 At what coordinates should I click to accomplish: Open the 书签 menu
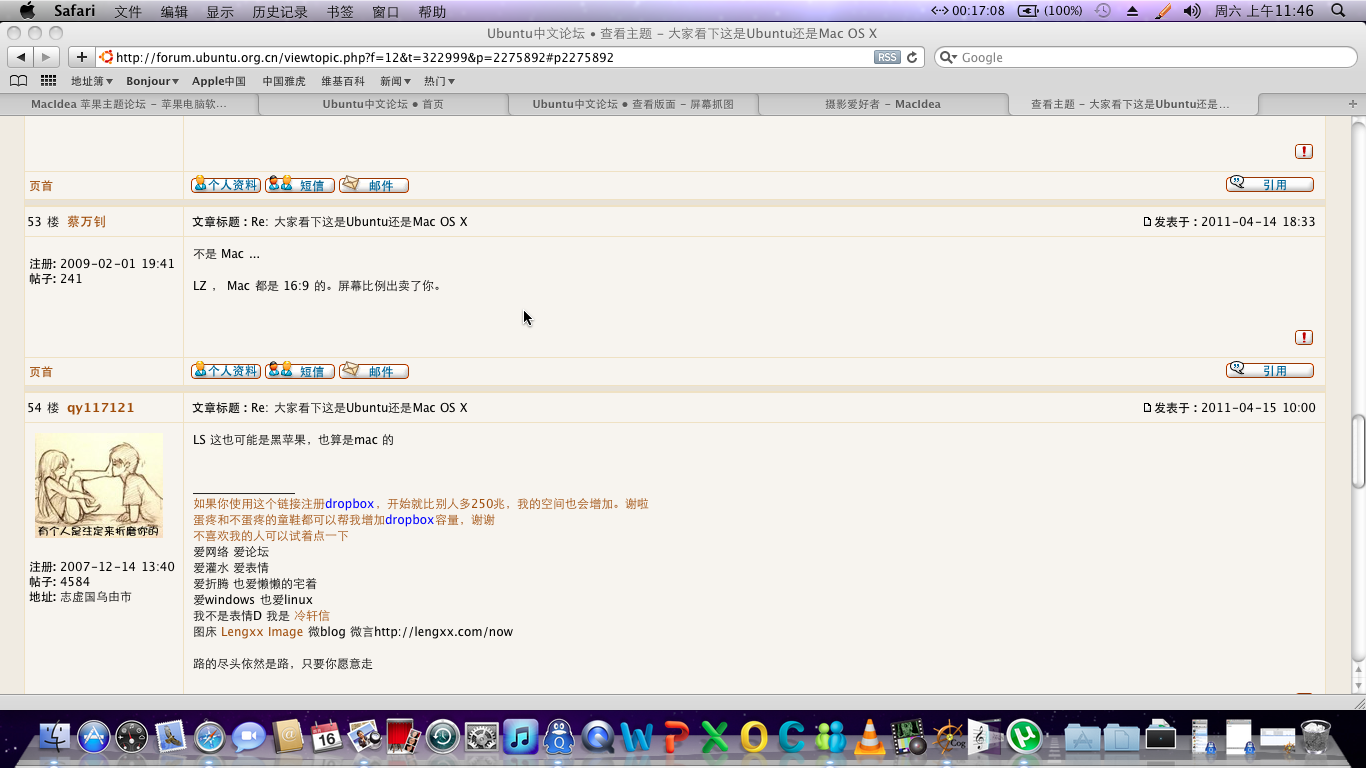[340, 11]
